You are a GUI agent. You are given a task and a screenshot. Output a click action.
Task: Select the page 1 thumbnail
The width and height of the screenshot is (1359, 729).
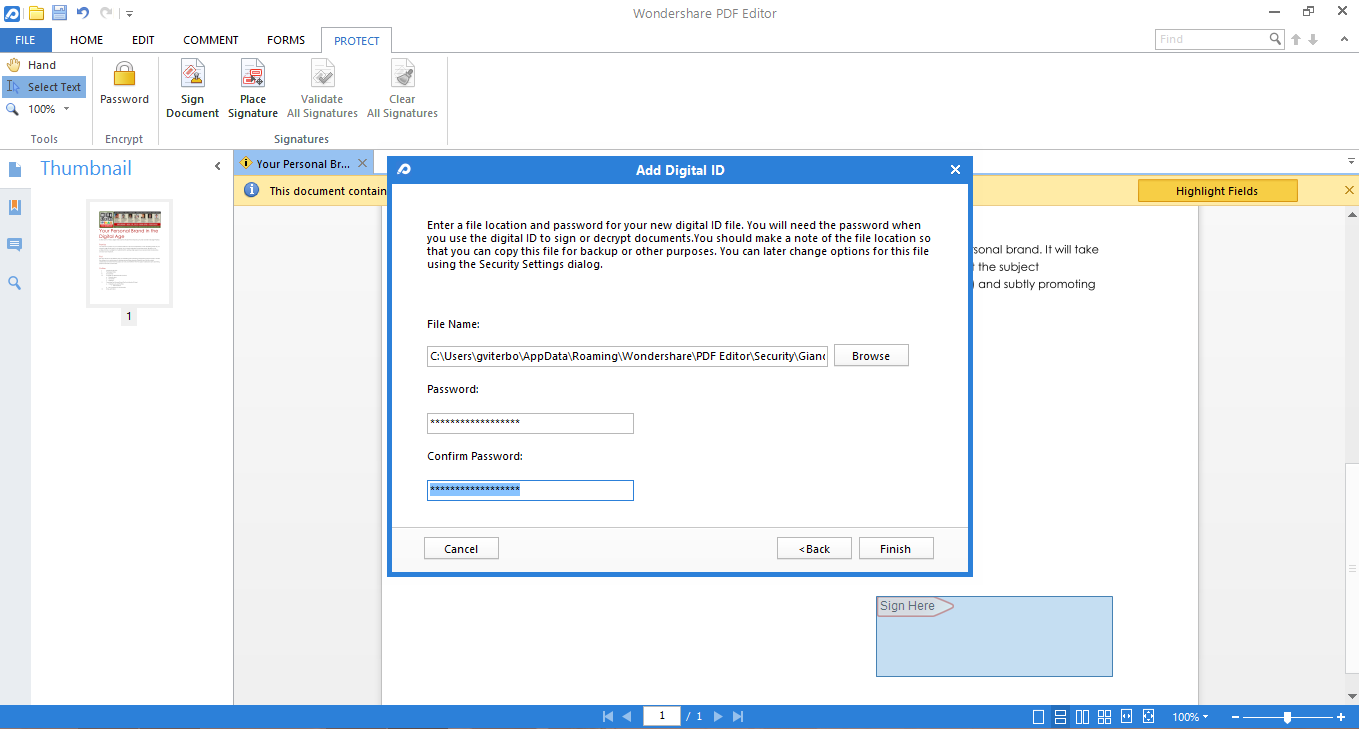(129, 253)
